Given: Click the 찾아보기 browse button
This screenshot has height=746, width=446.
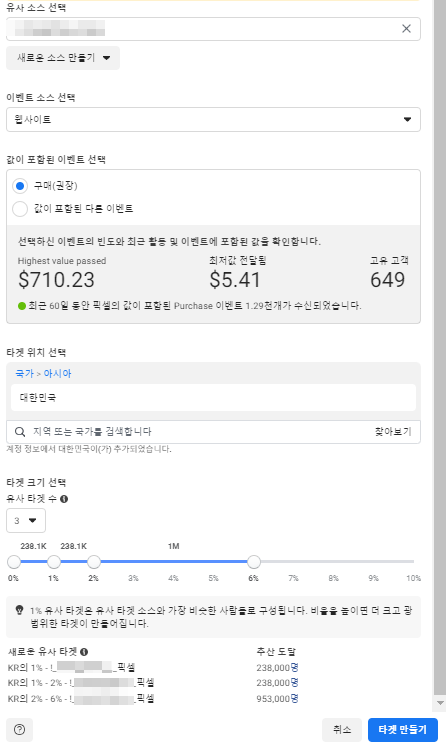Looking at the screenshot, I should click(393, 432).
